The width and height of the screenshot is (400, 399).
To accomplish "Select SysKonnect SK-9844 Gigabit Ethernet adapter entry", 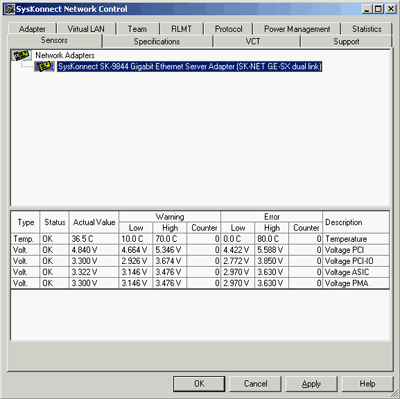I will (189, 66).
